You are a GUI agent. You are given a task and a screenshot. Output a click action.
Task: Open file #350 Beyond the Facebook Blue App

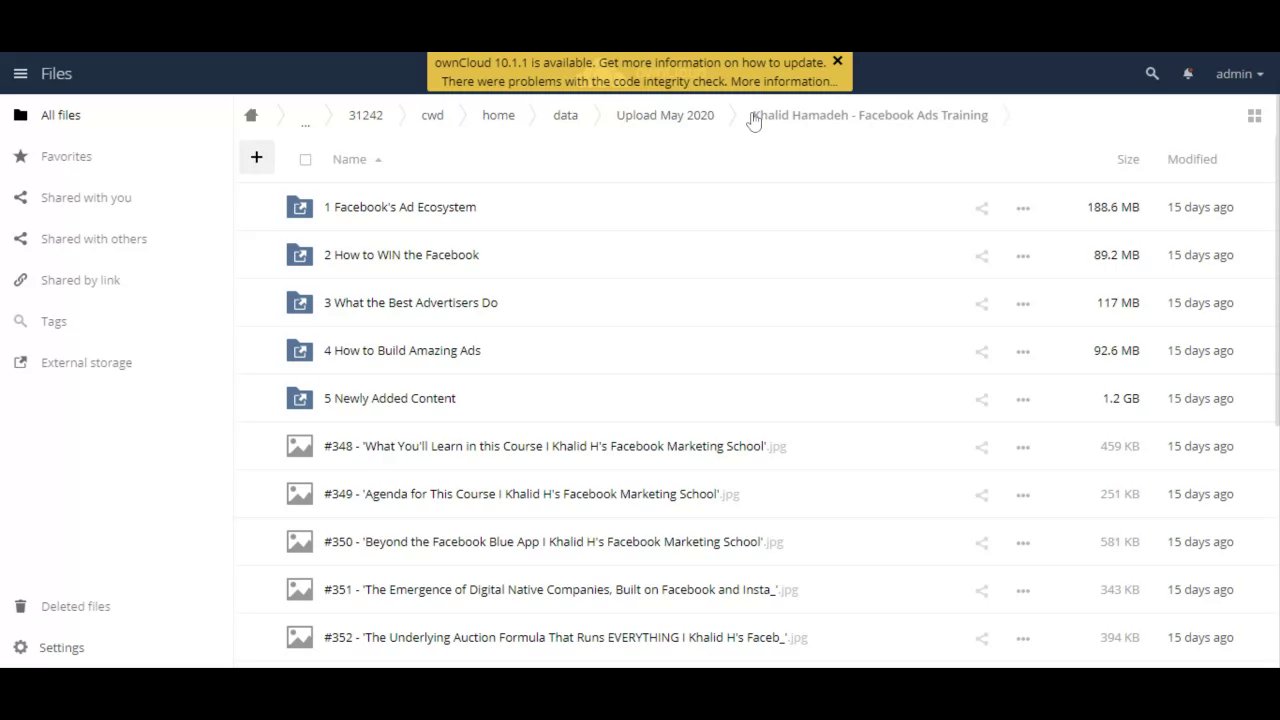[x=553, y=542]
